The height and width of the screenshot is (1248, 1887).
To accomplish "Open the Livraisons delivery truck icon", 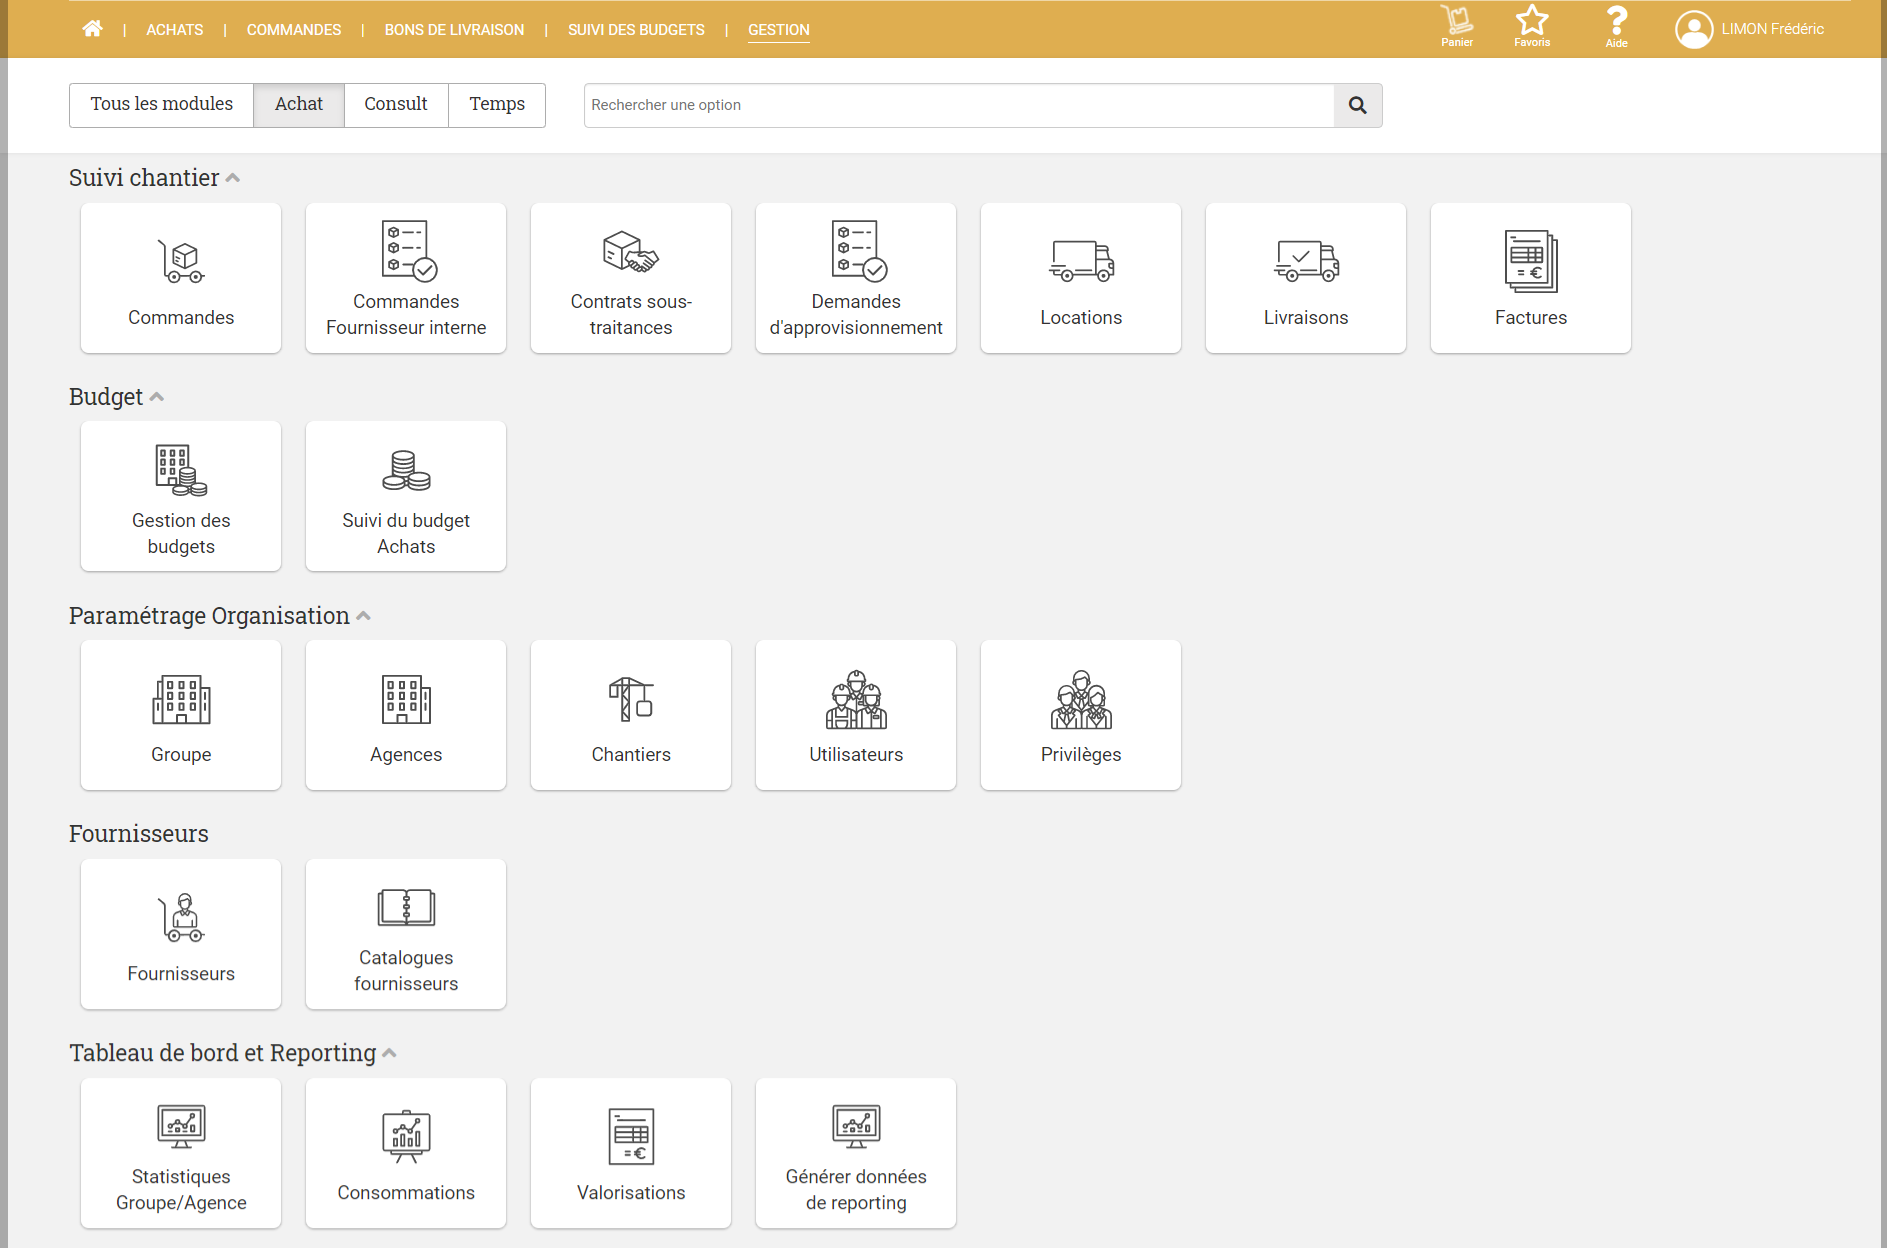I will pos(1306,261).
